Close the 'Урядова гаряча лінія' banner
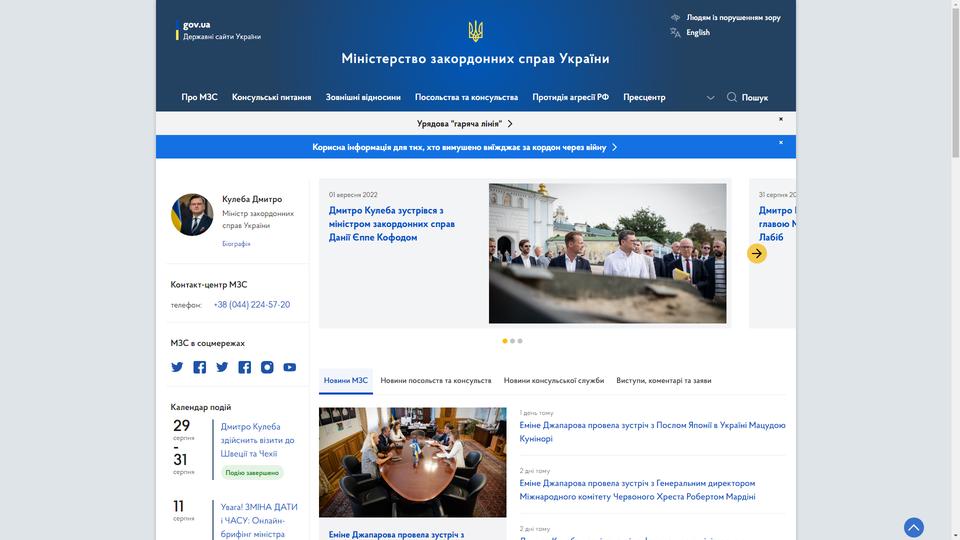 781,119
